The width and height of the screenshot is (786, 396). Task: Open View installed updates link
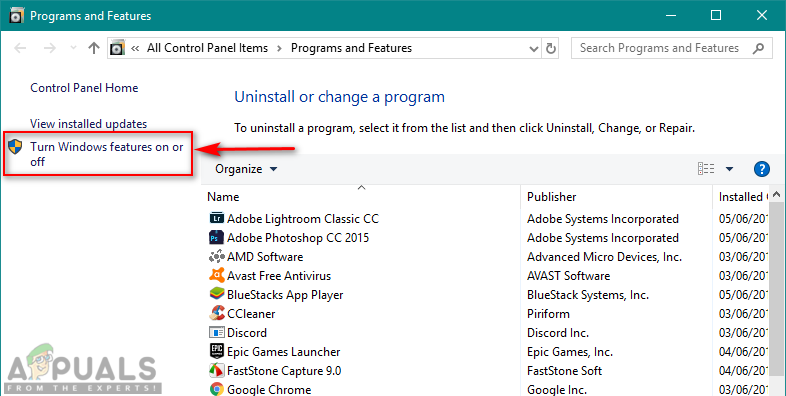coord(88,124)
